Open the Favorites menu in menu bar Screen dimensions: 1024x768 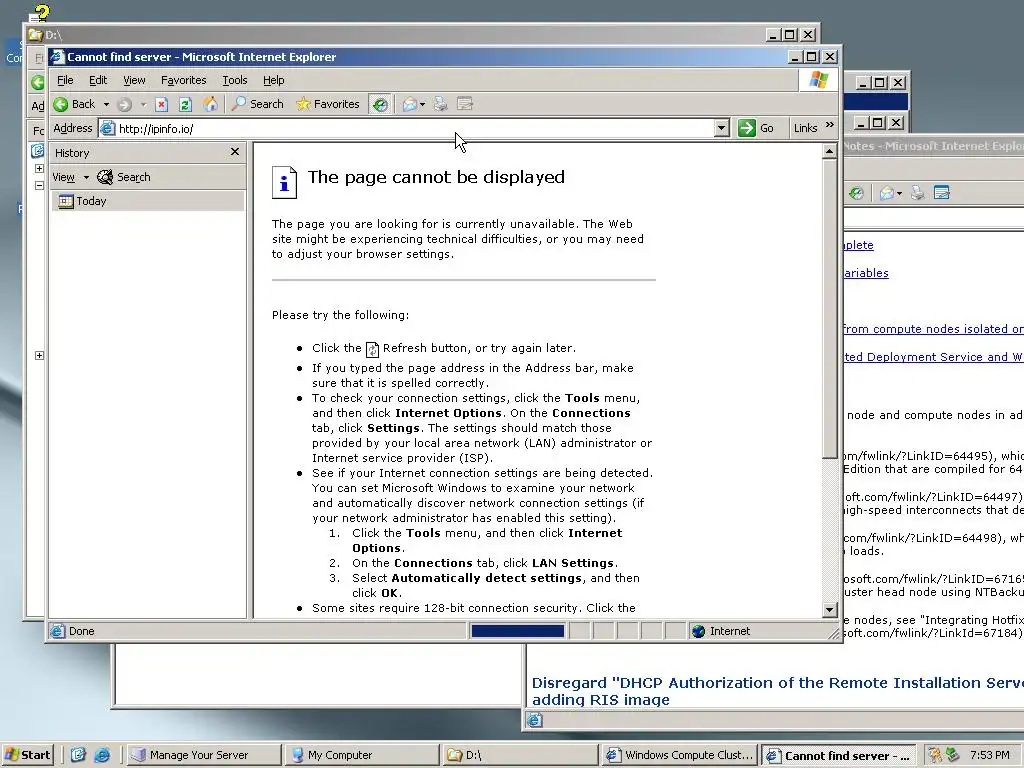click(184, 80)
